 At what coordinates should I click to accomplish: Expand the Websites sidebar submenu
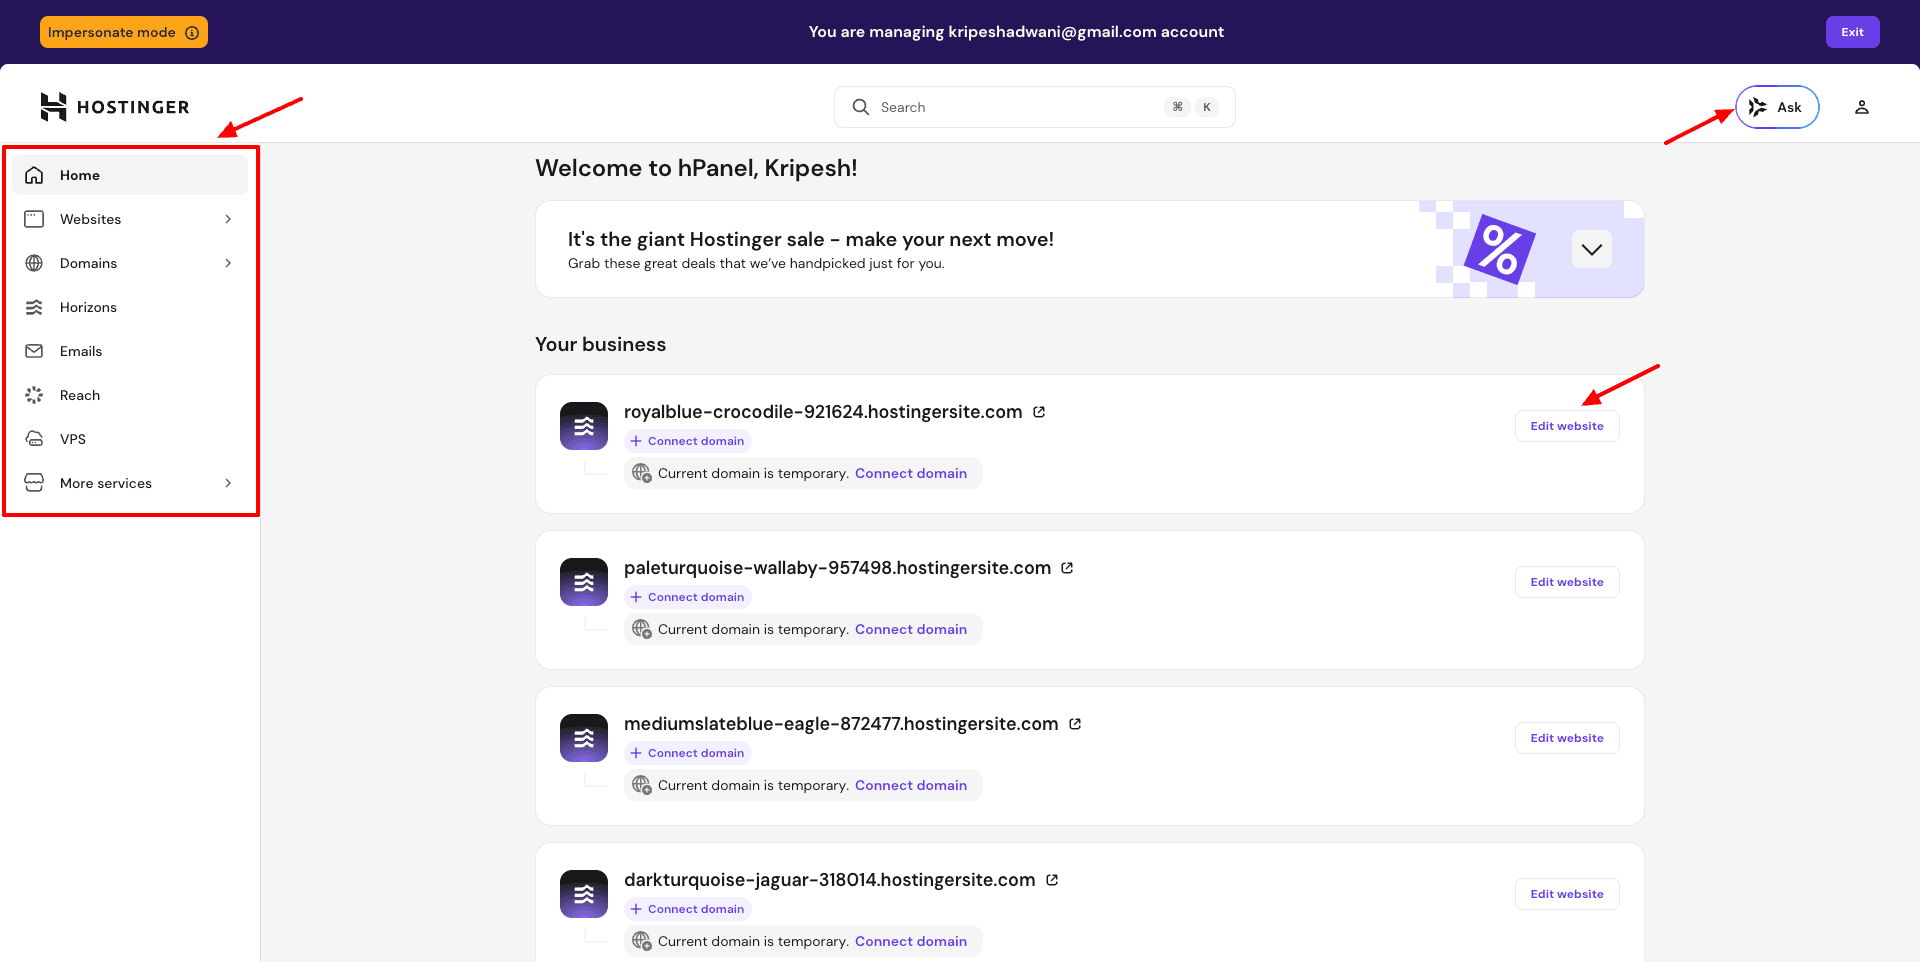pyautogui.click(x=228, y=219)
